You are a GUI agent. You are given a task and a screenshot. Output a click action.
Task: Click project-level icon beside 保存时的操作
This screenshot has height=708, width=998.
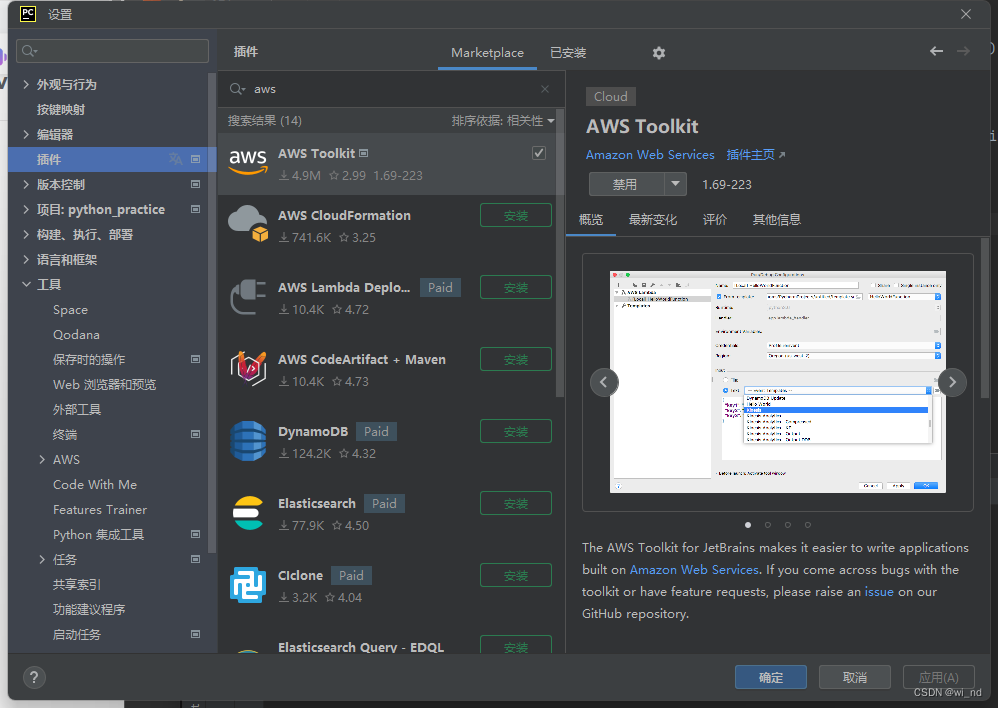tap(195, 360)
